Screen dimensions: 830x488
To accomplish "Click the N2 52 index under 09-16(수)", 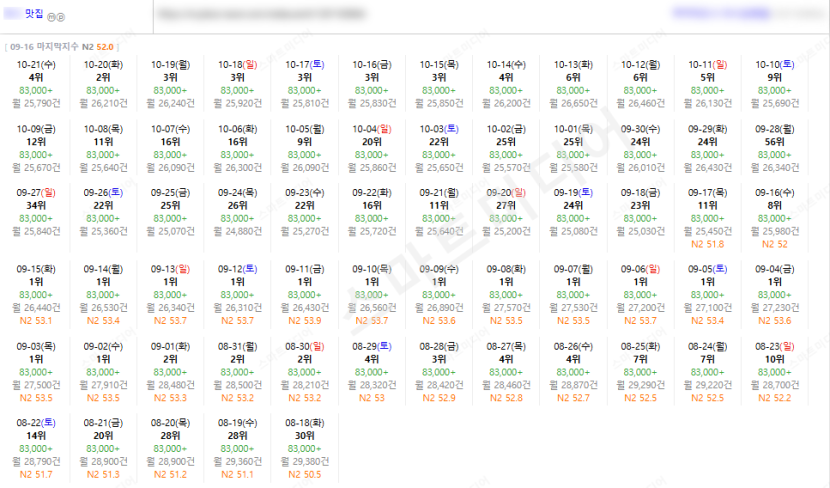I will point(774,245).
